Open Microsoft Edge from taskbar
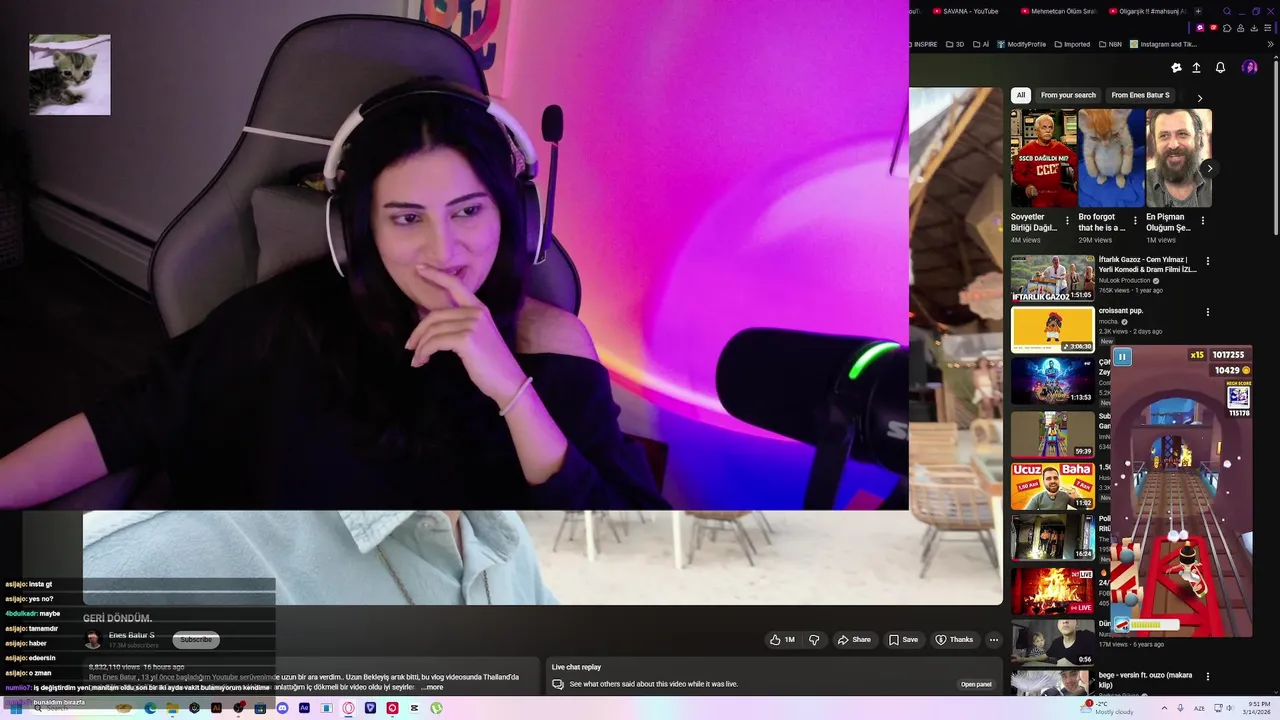The width and height of the screenshot is (1280, 720). [150, 708]
